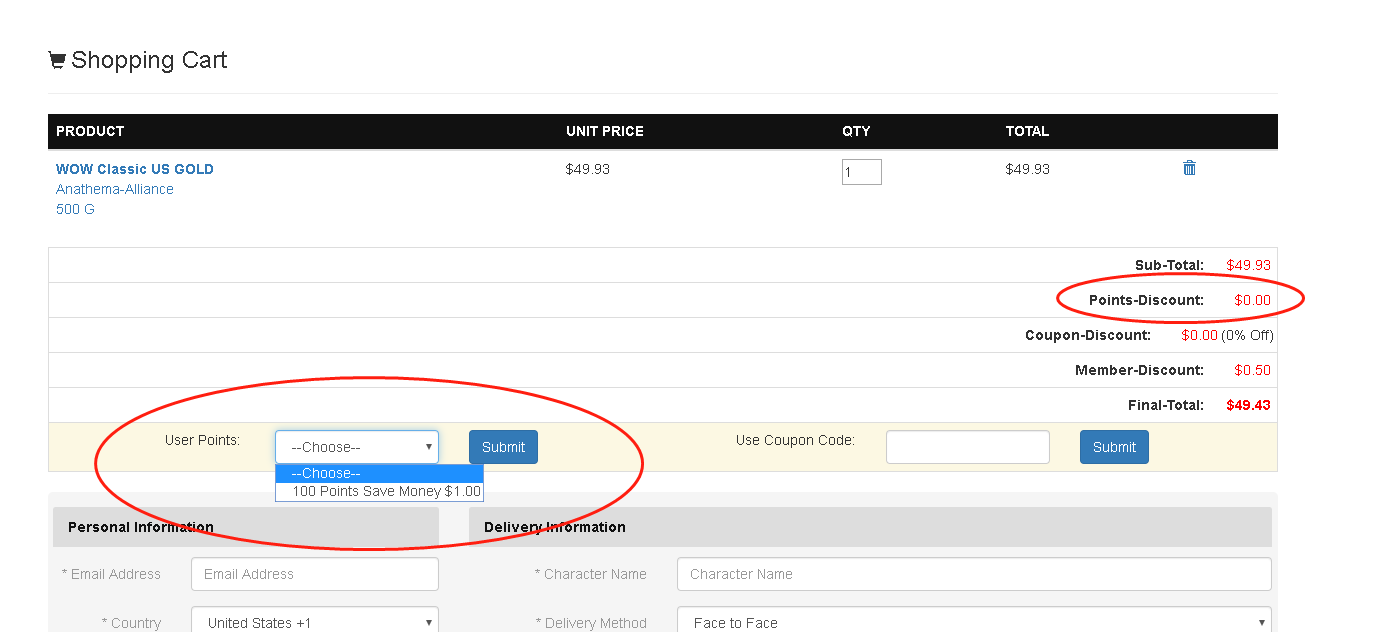Viewport: 1381px width, 632px height.
Task: Click the Coupon-Discount value $0.00
Action: point(1199,335)
